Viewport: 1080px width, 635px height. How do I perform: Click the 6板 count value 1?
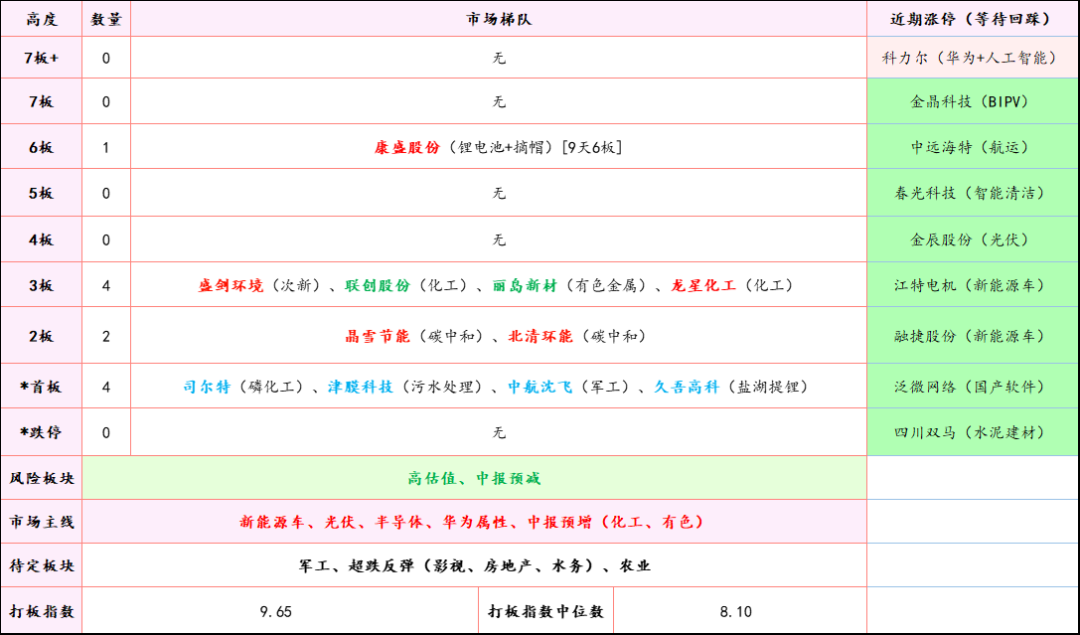106,147
